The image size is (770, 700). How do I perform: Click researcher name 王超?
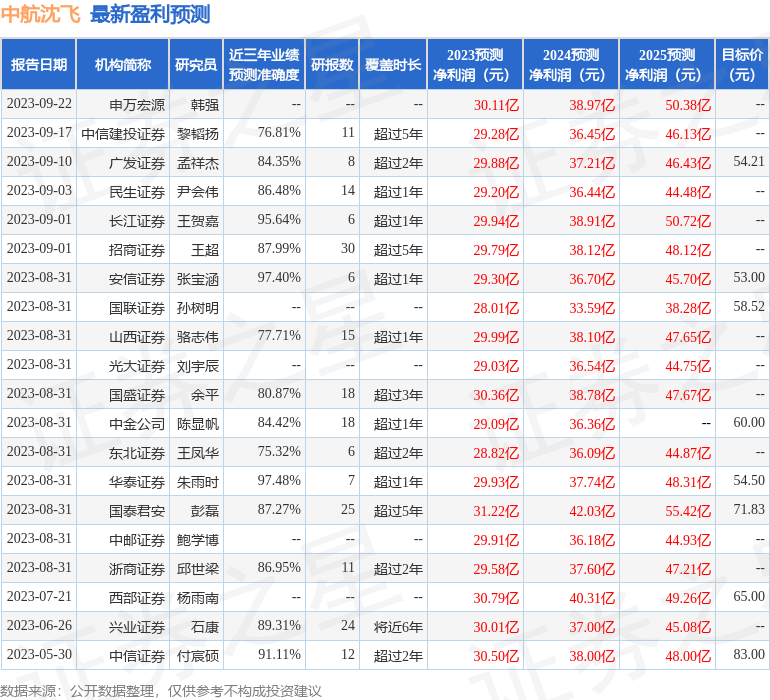(x=205, y=250)
